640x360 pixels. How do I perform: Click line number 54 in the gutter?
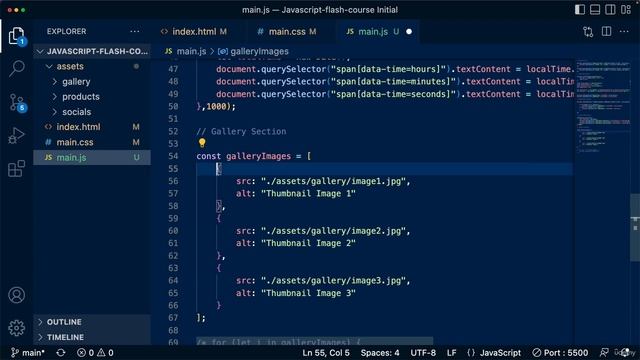[x=173, y=156]
